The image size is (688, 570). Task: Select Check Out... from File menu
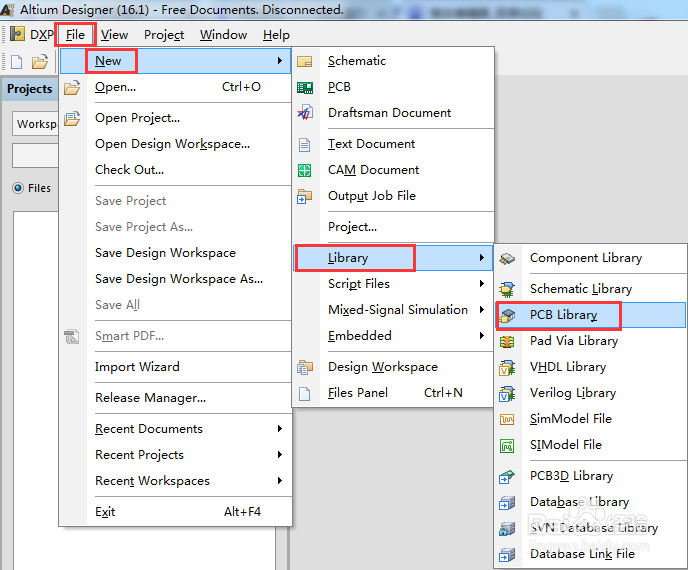point(129,170)
